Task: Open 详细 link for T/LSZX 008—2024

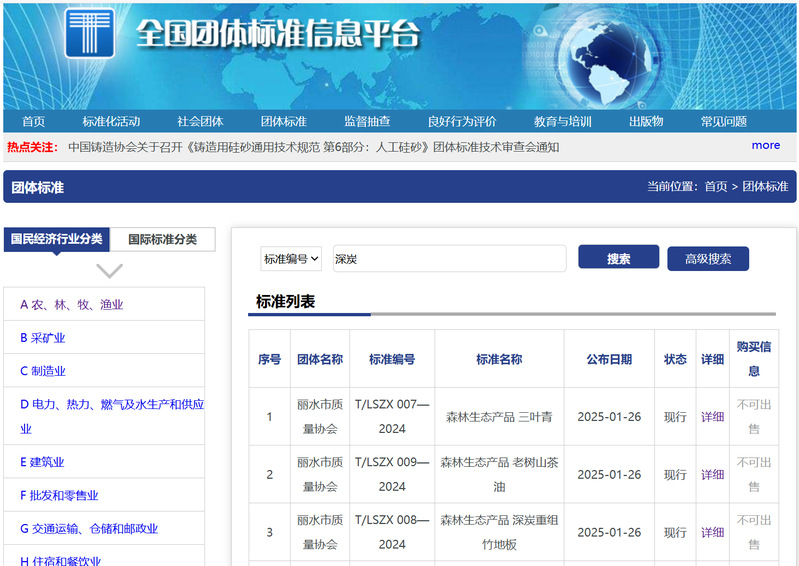Action: (712, 532)
